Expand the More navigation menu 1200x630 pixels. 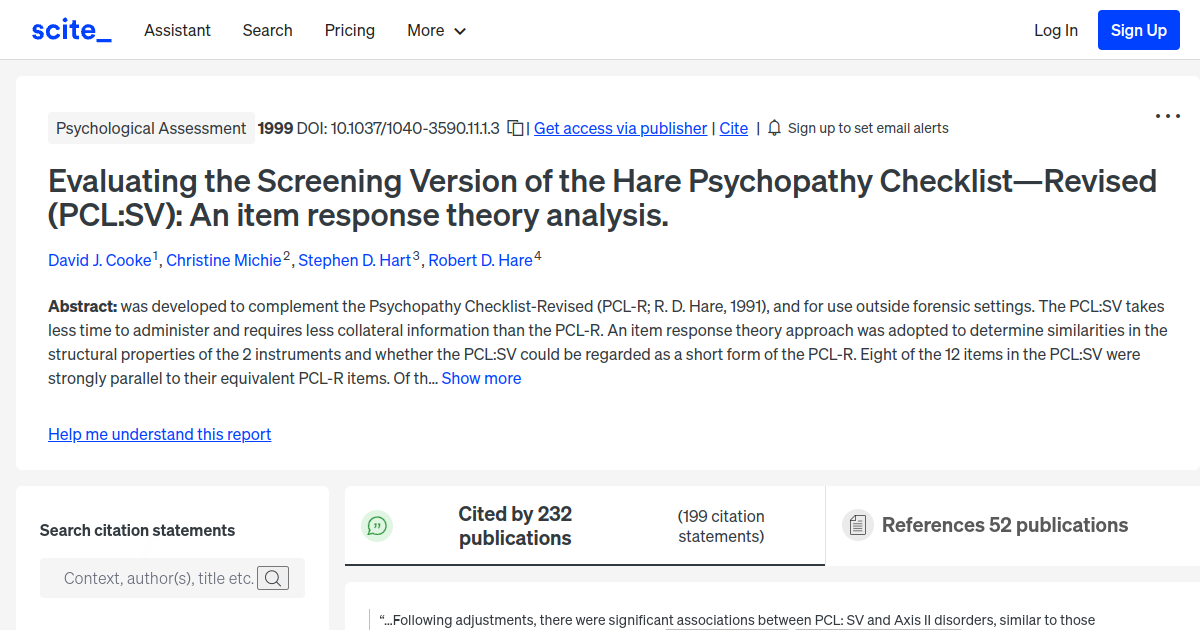tap(436, 30)
